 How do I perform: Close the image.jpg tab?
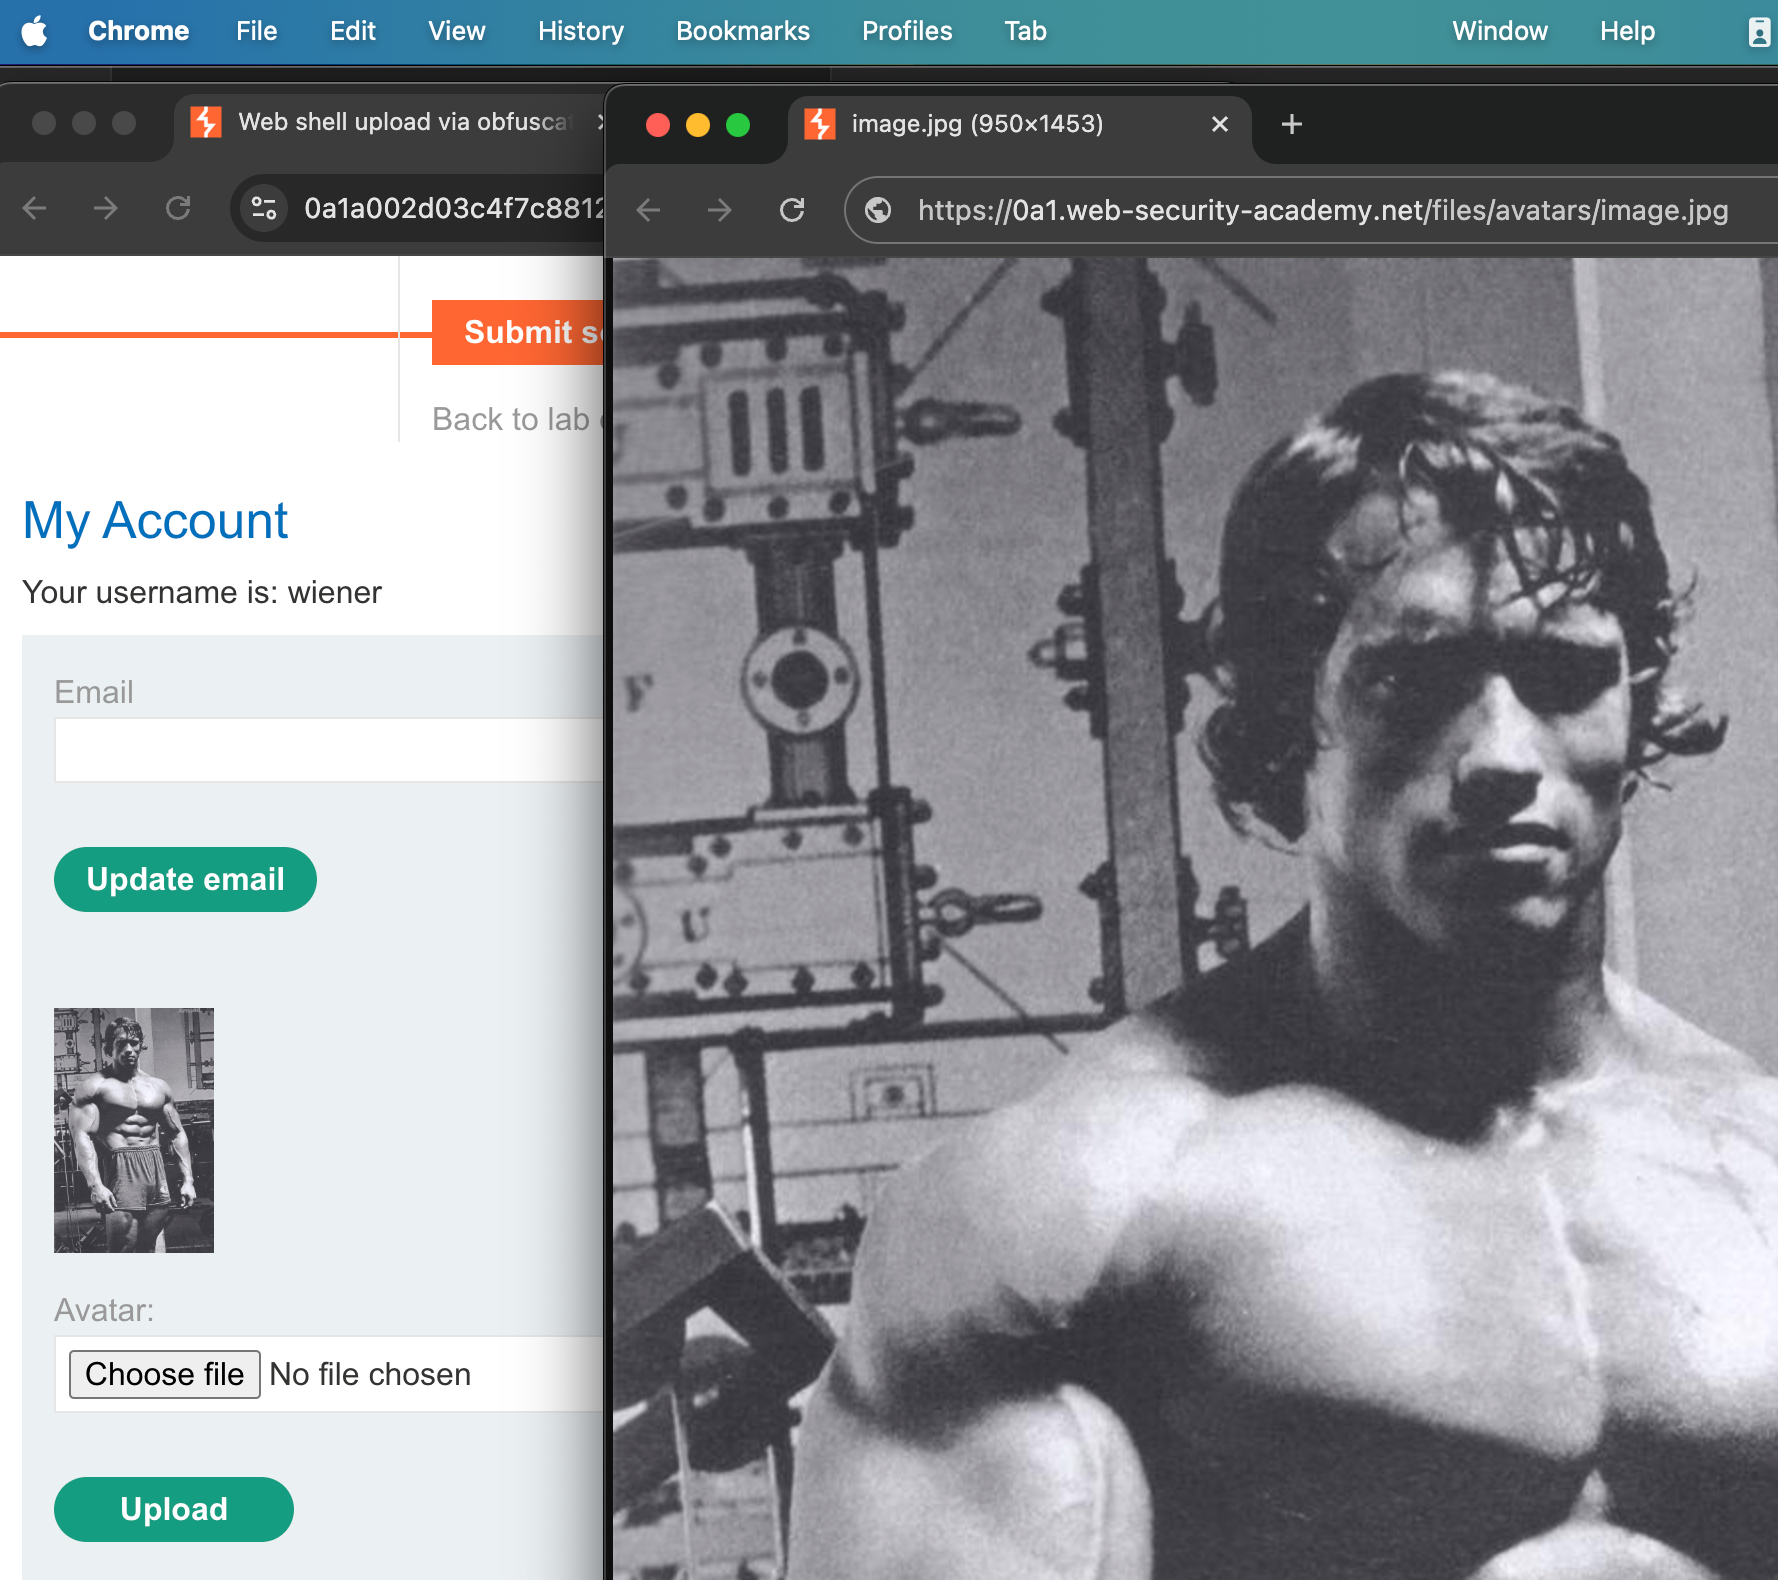pos(1219,124)
